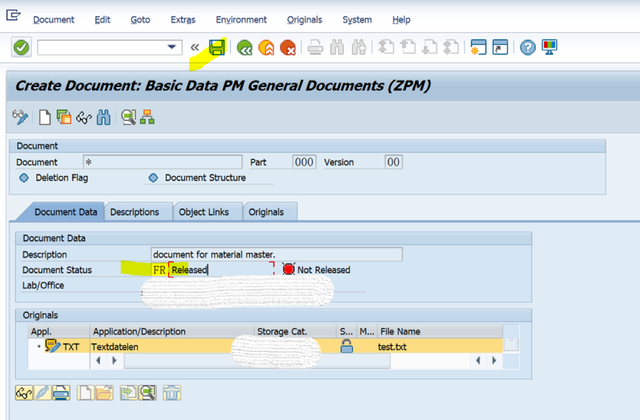The width and height of the screenshot is (640, 420).
Task: Click the Storage Cat. column header
Action: point(295,331)
